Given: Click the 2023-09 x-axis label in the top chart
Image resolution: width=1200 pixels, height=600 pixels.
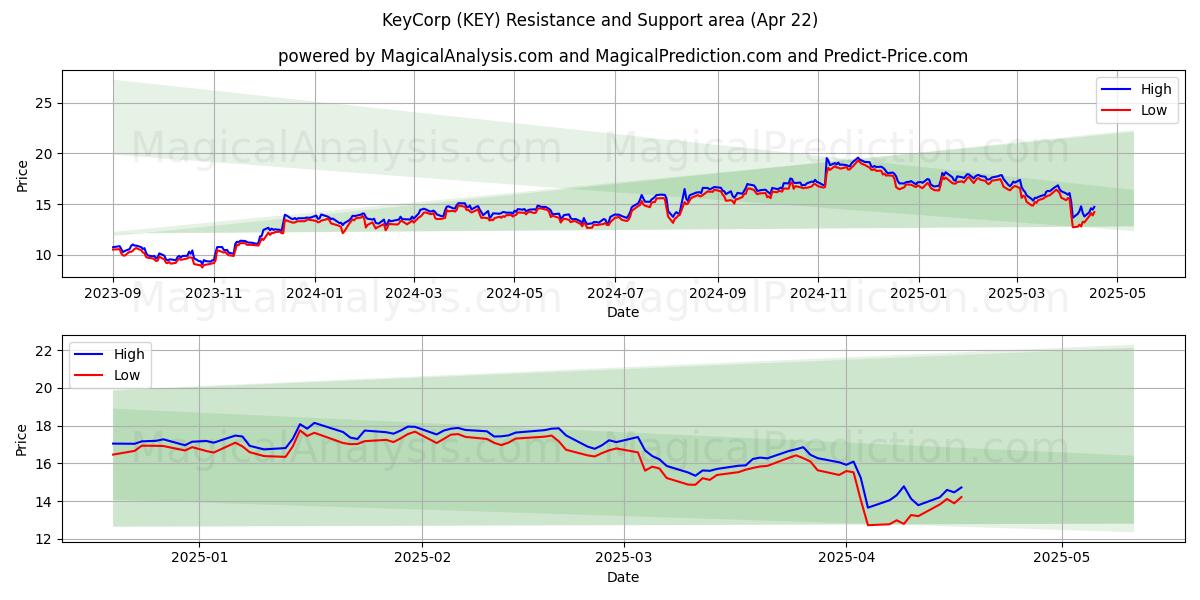Looking at the screenshot, I should (112, 294).
